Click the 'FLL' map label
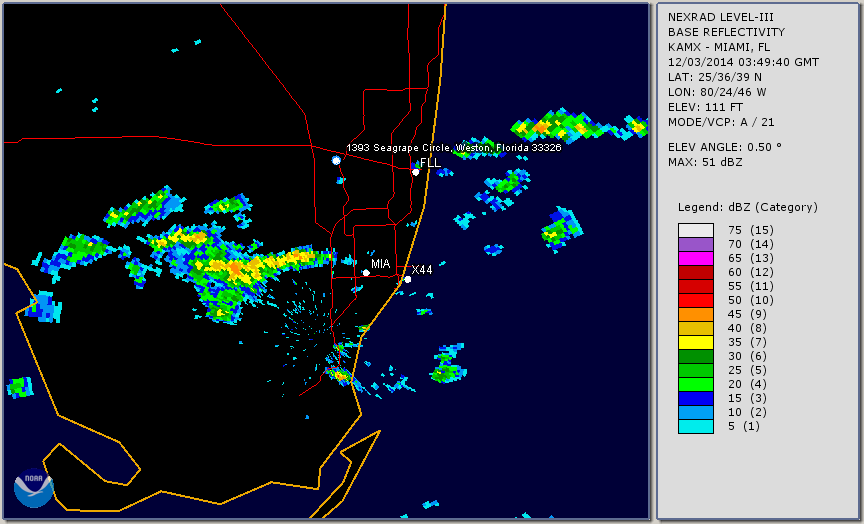Image resolution: width=864 pixels, height=524 pixels. point(430,163)
